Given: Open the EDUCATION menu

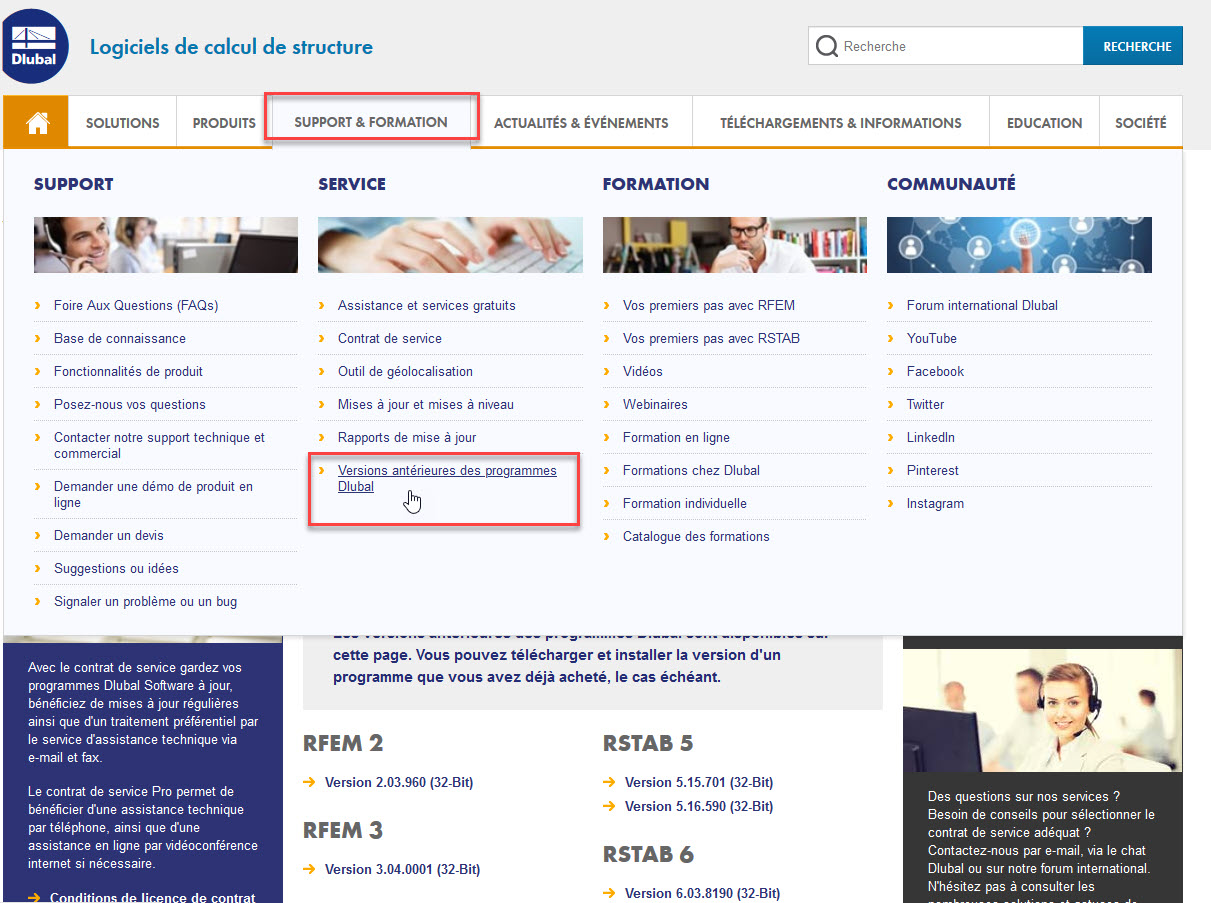Looking at the screenshot, I should [x=1044, y=122].
